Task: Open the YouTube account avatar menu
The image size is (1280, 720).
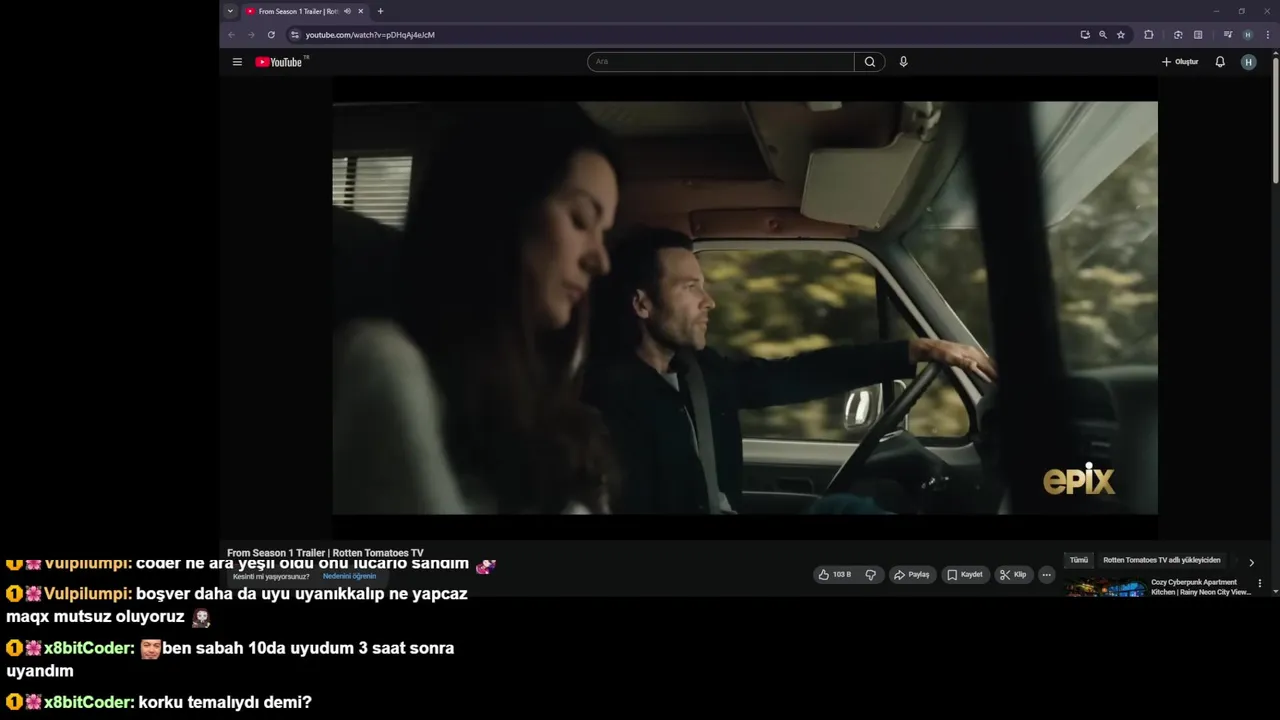Action: tap(1248, 62)
